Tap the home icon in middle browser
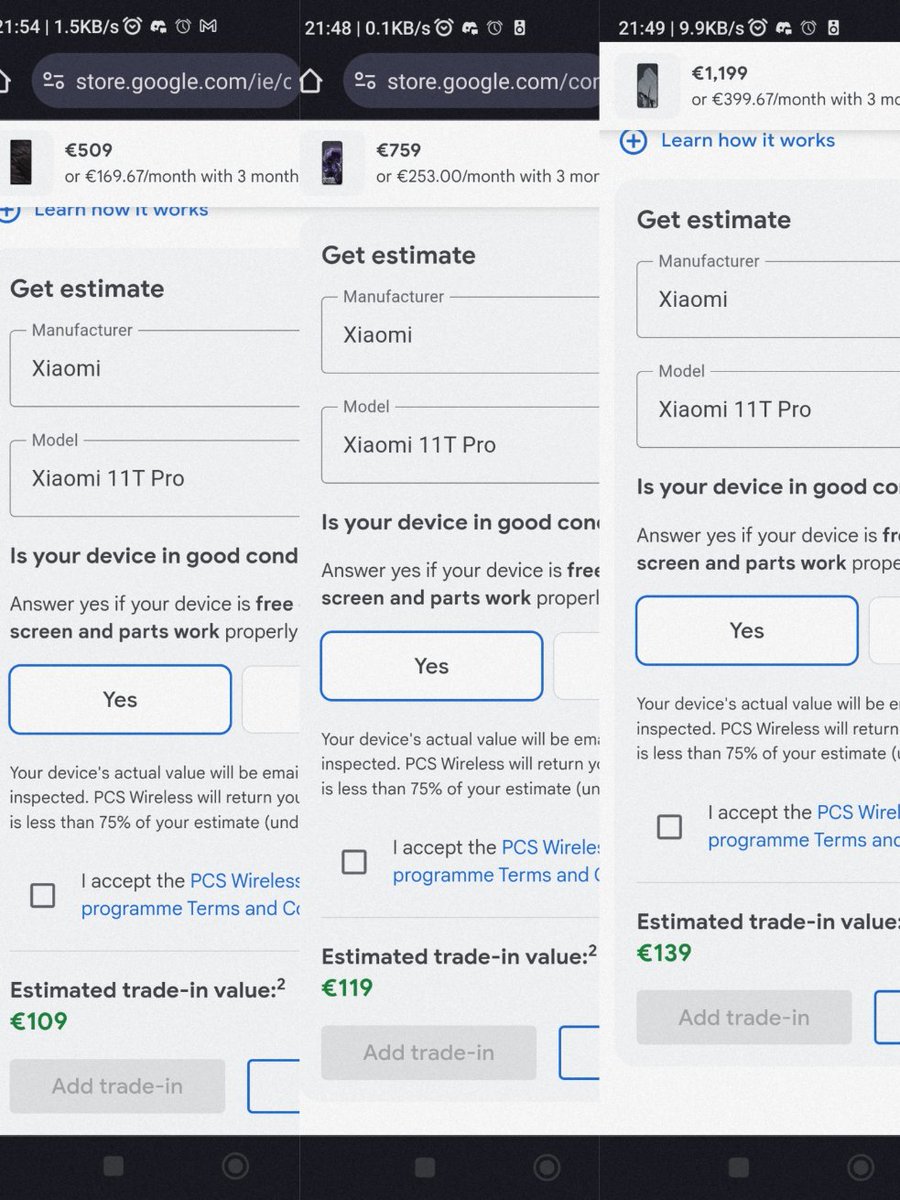Image resolution: width=900 pixels, height=1200 pixels. [x=311, y=81]
